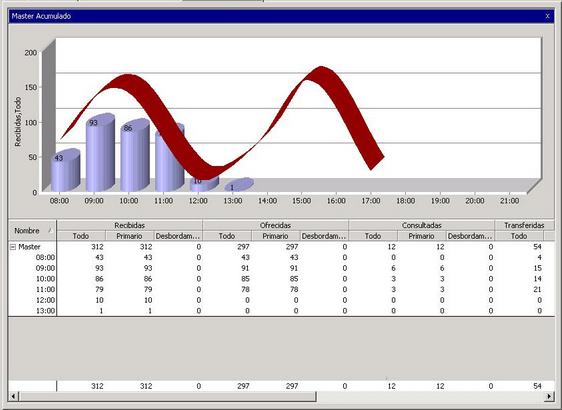Click the Recibidas,Todo y-axis title
The width and height of the screenshot is (562, 410).
tap(18, 122)
